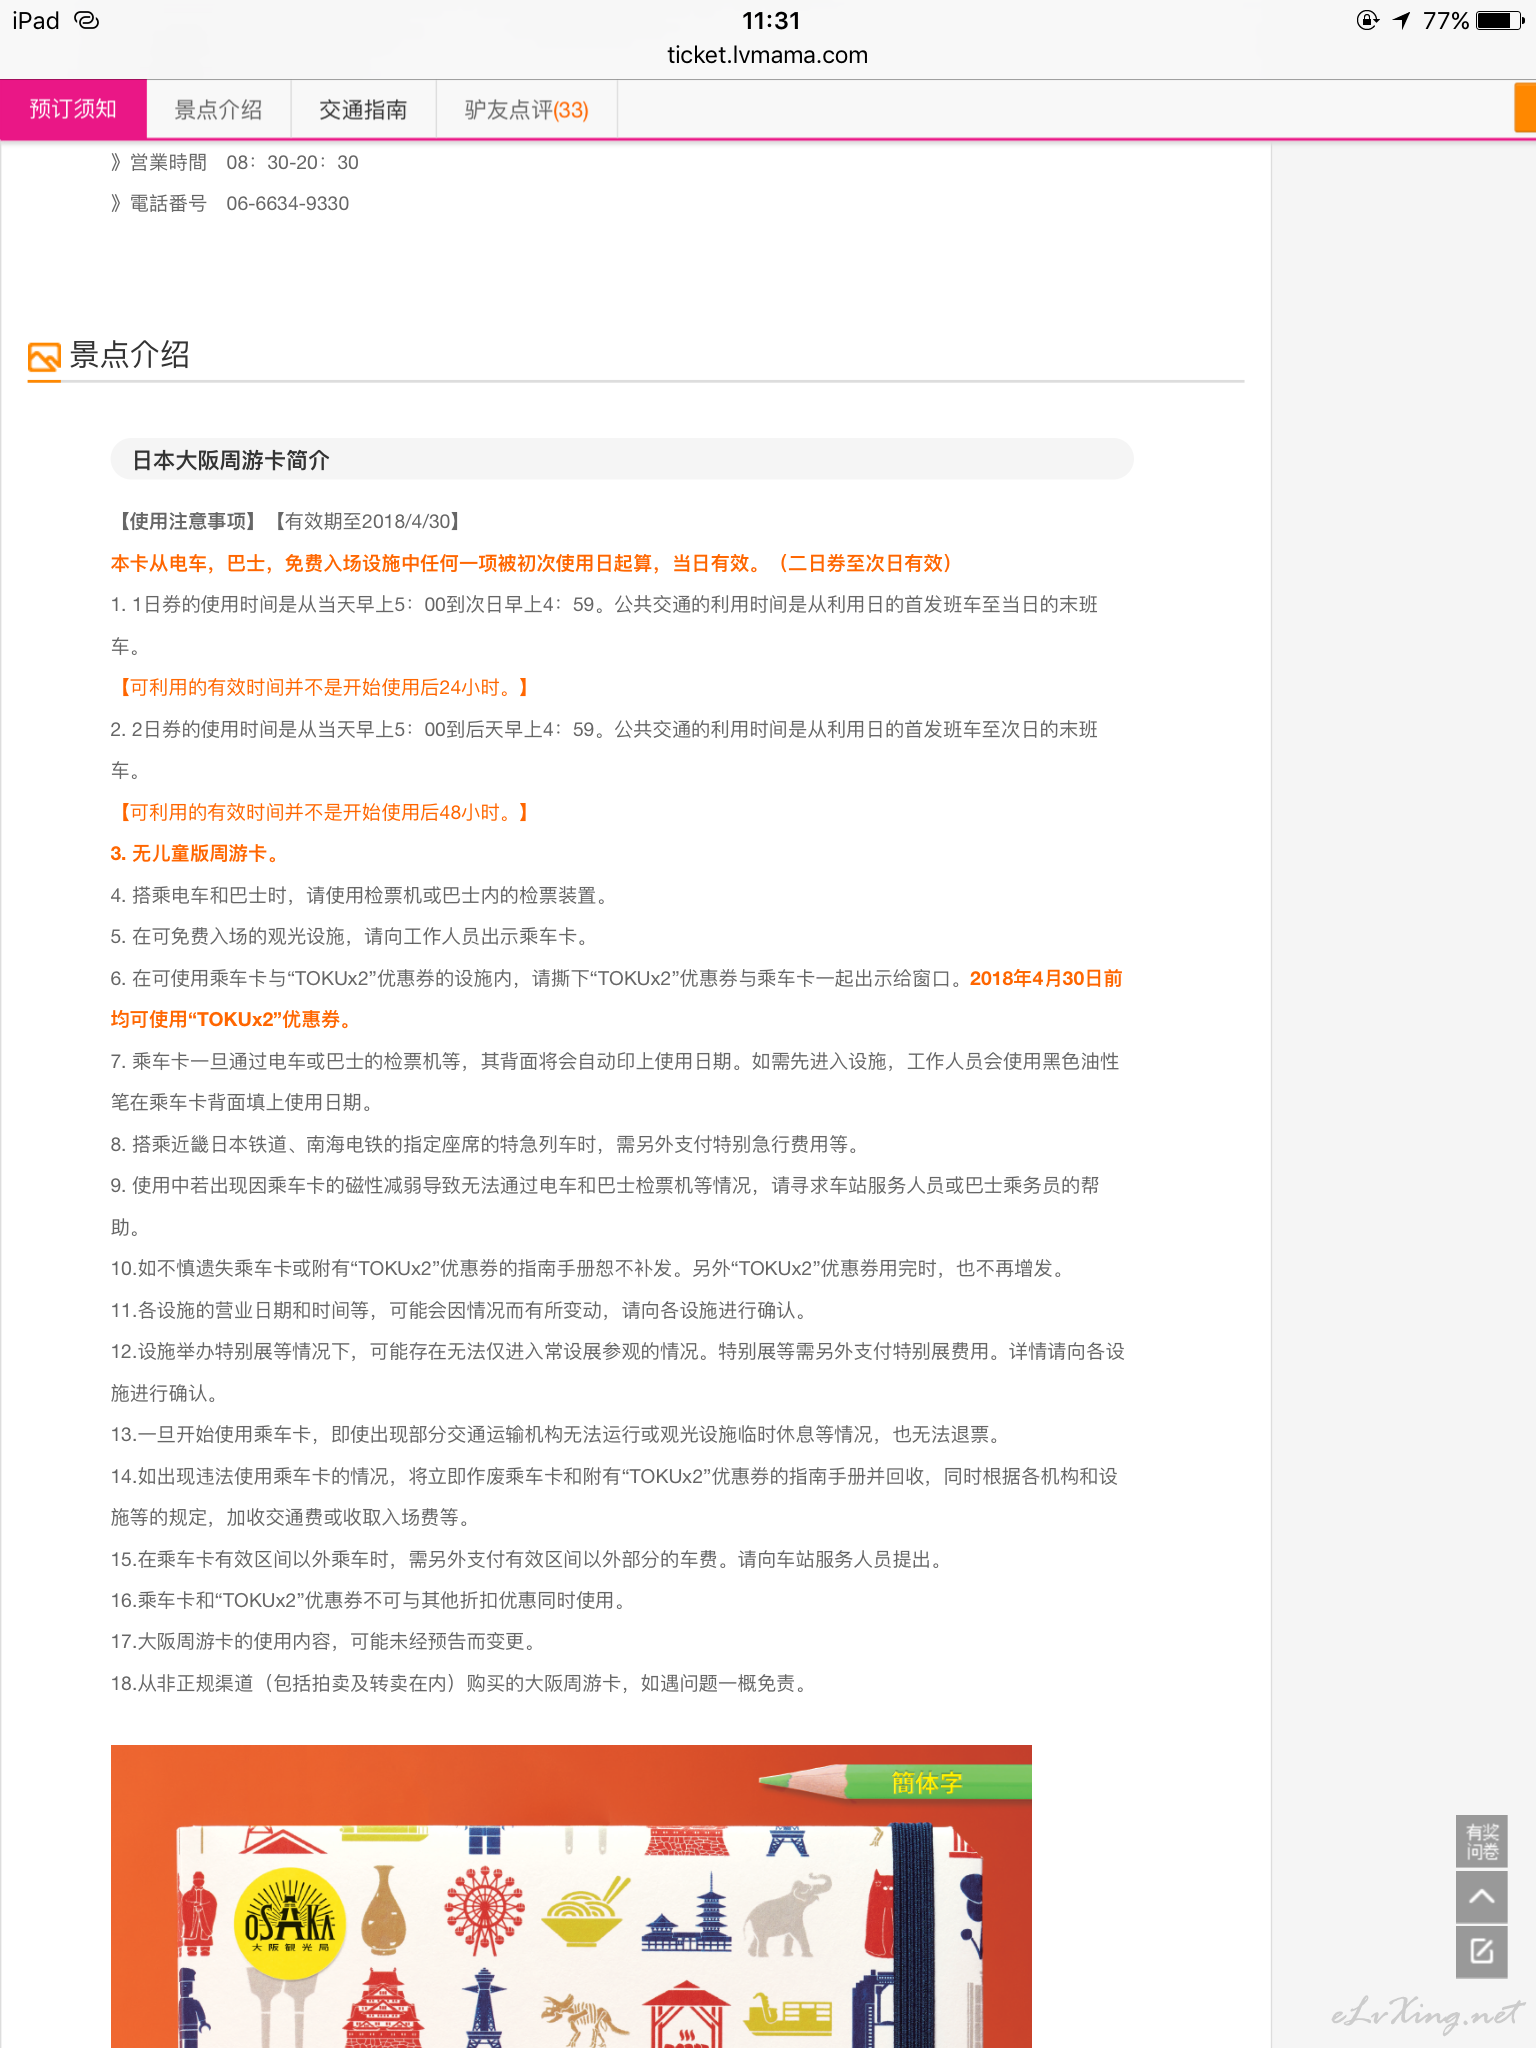1536x2048 pixels.
Task: Tap the back-to-top arrow icon
Action: point(1481,1897)
